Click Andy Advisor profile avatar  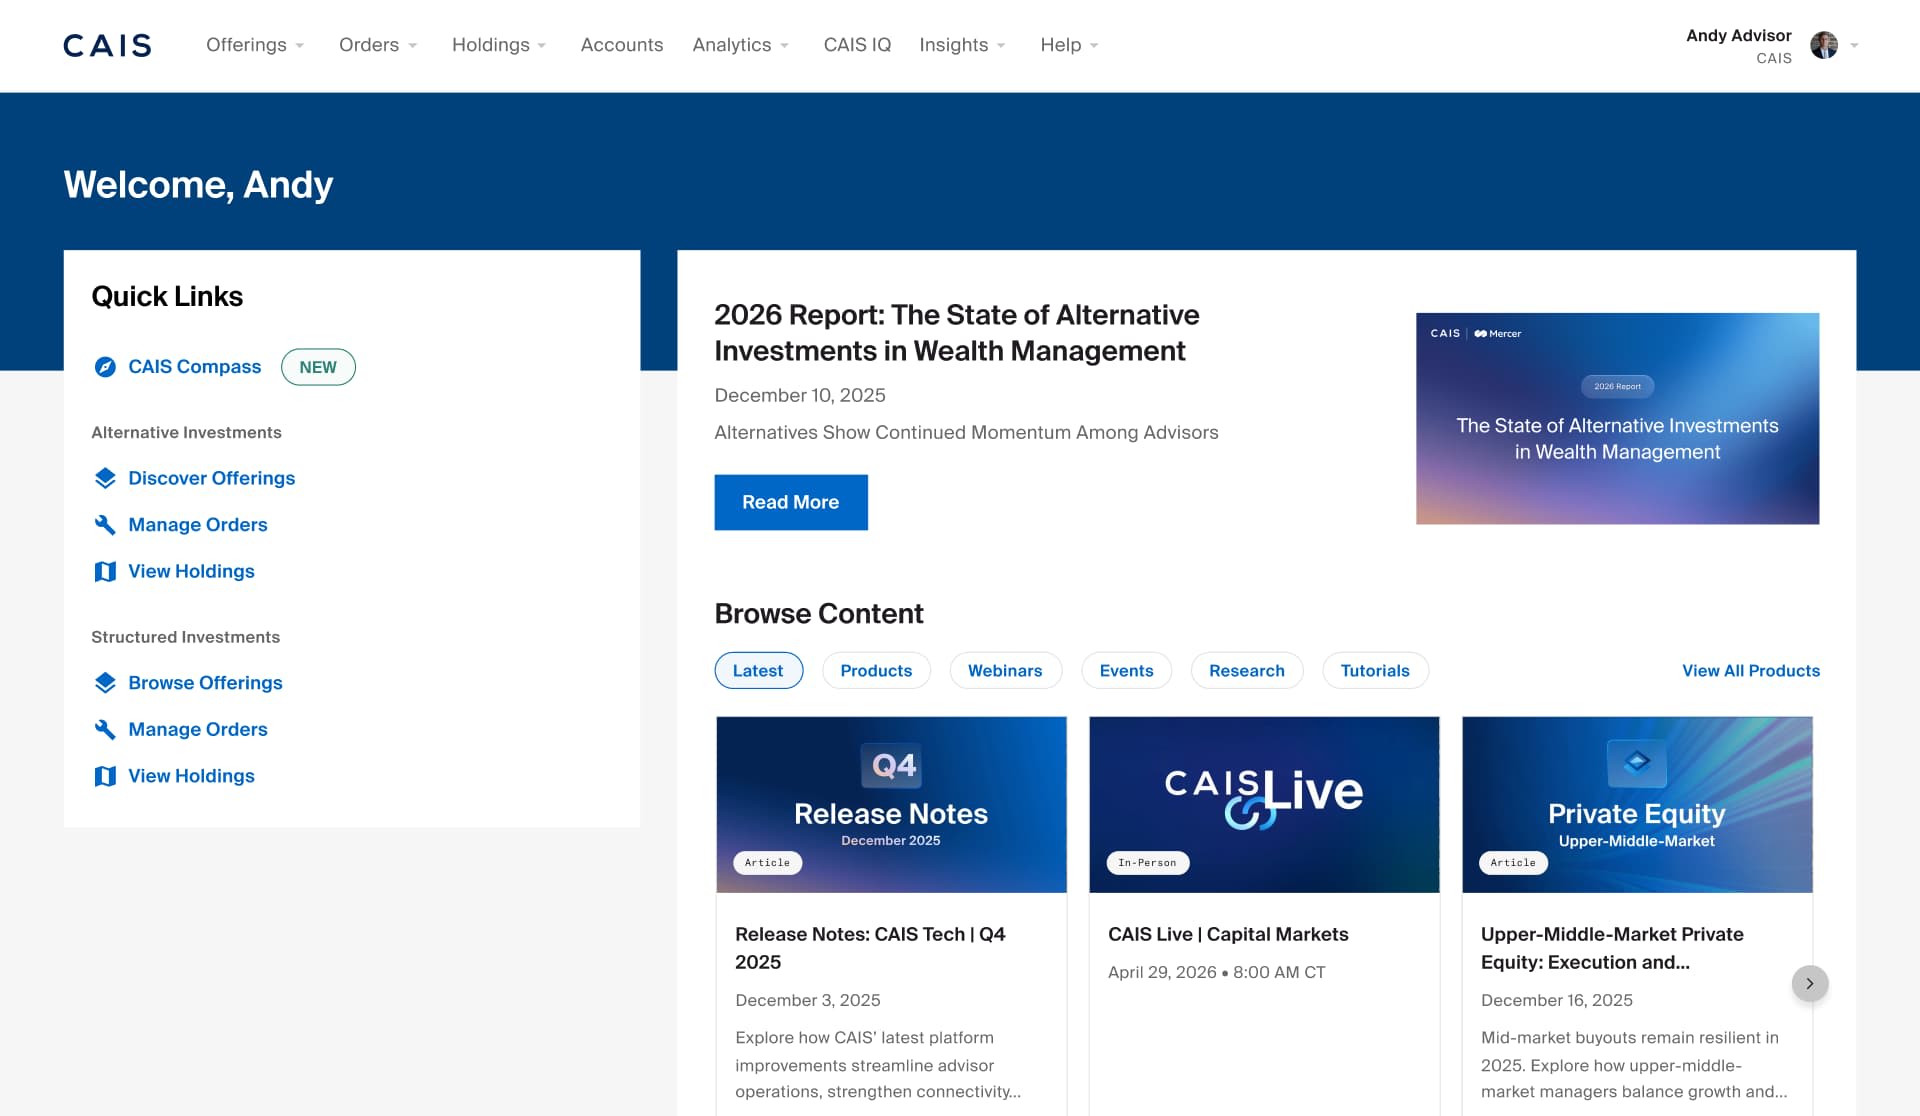(1823, 45)
